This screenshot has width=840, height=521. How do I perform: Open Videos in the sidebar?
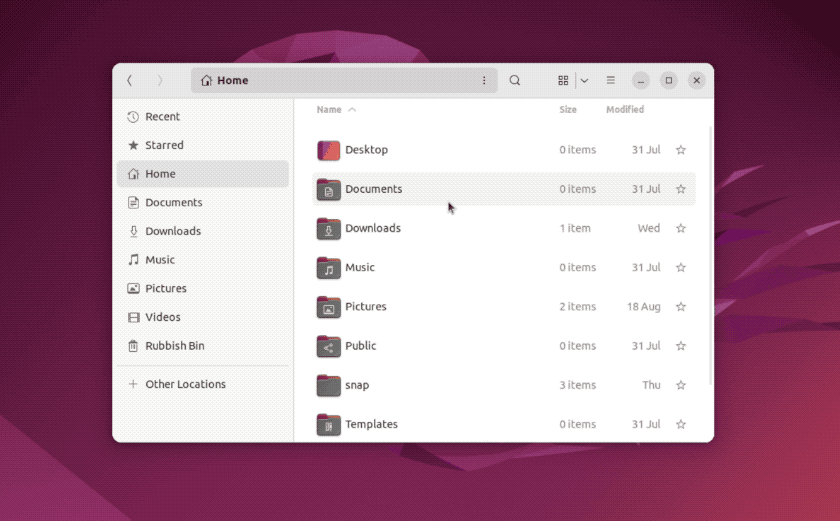[x=202, y=317]
